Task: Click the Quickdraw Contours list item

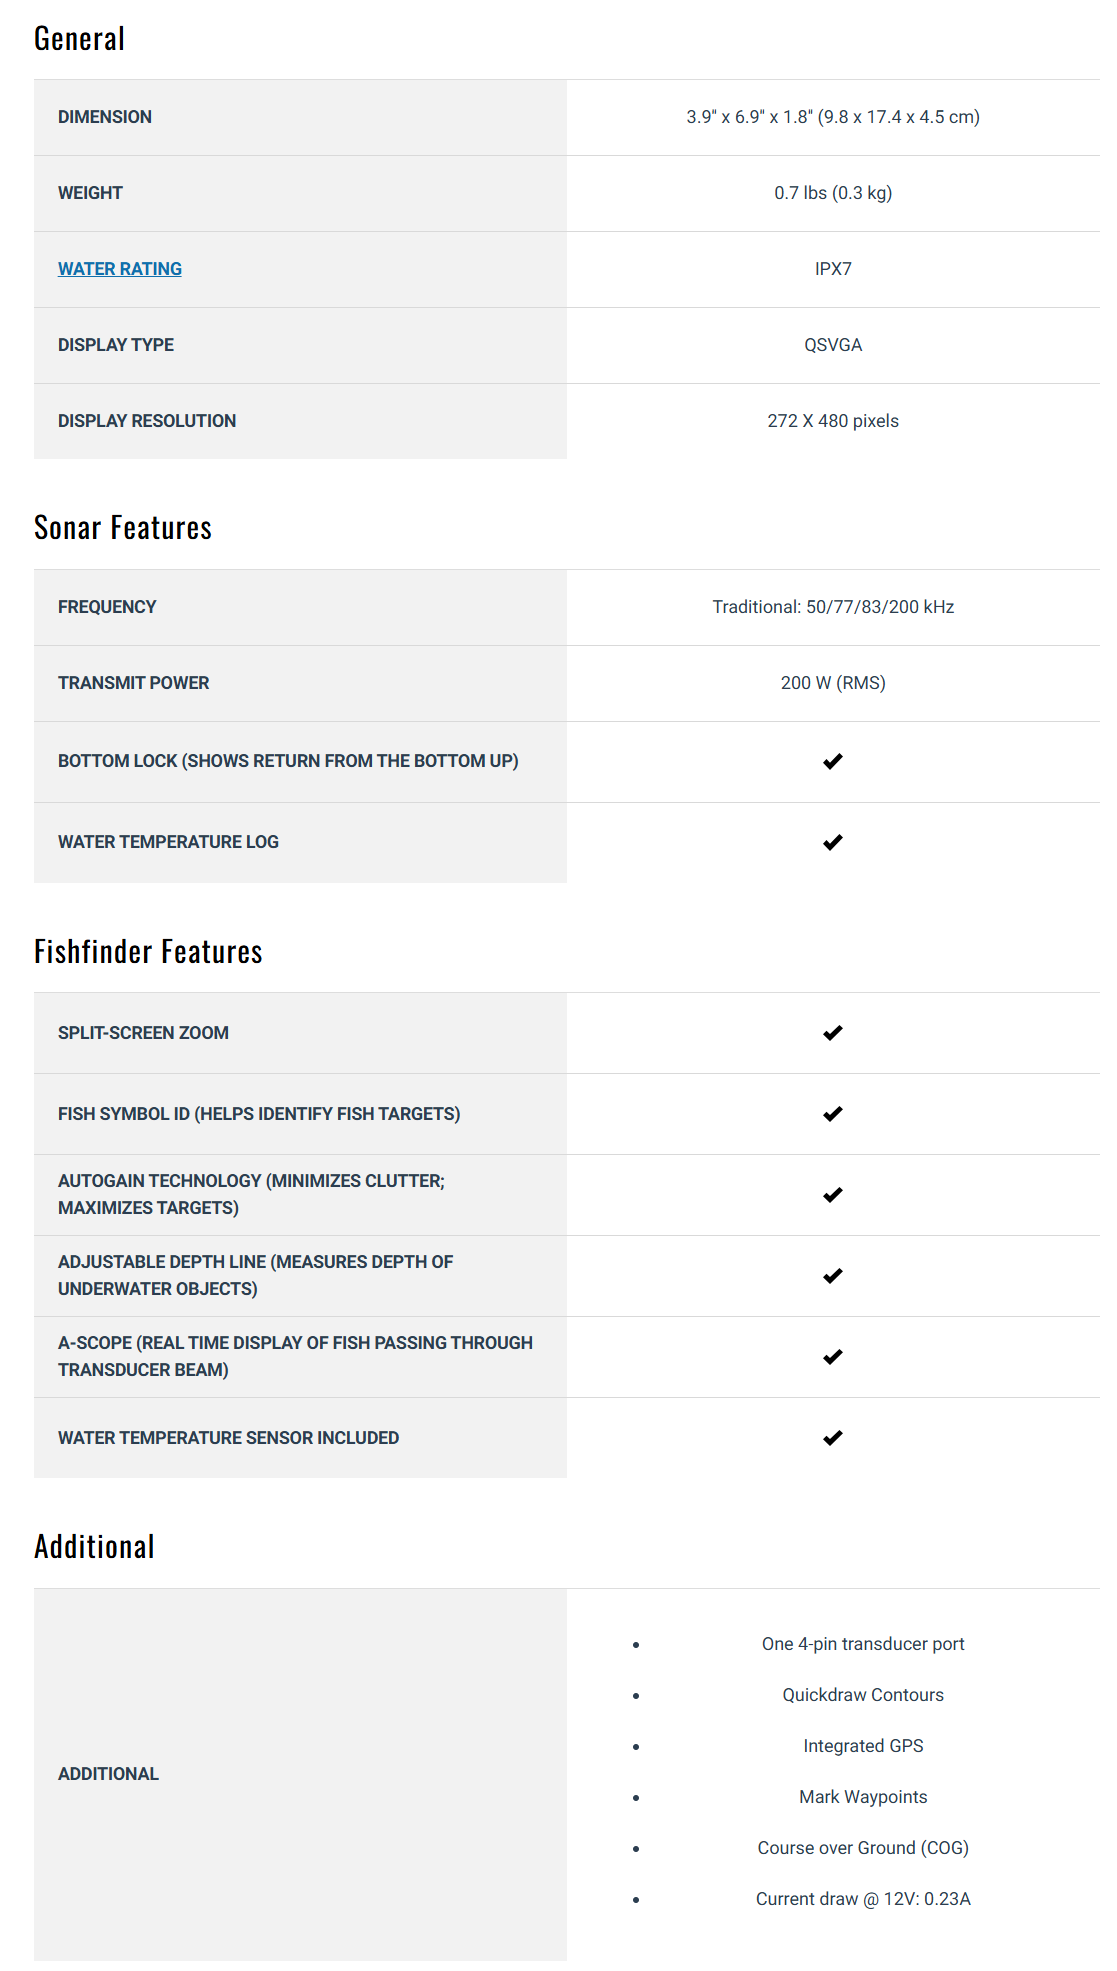Action: (863, 1695)
